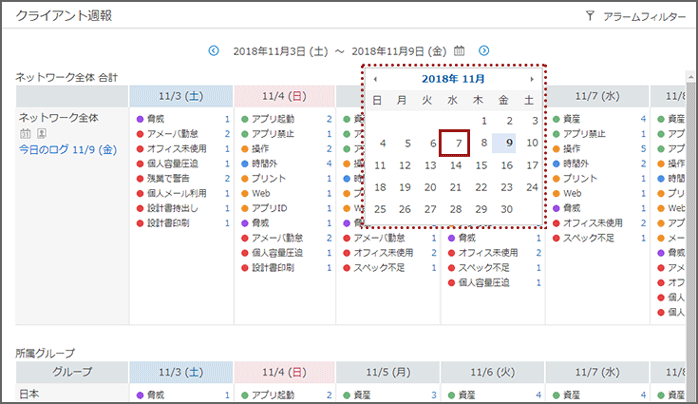Click プリント entry on 11/4

[x=268, y=178]
